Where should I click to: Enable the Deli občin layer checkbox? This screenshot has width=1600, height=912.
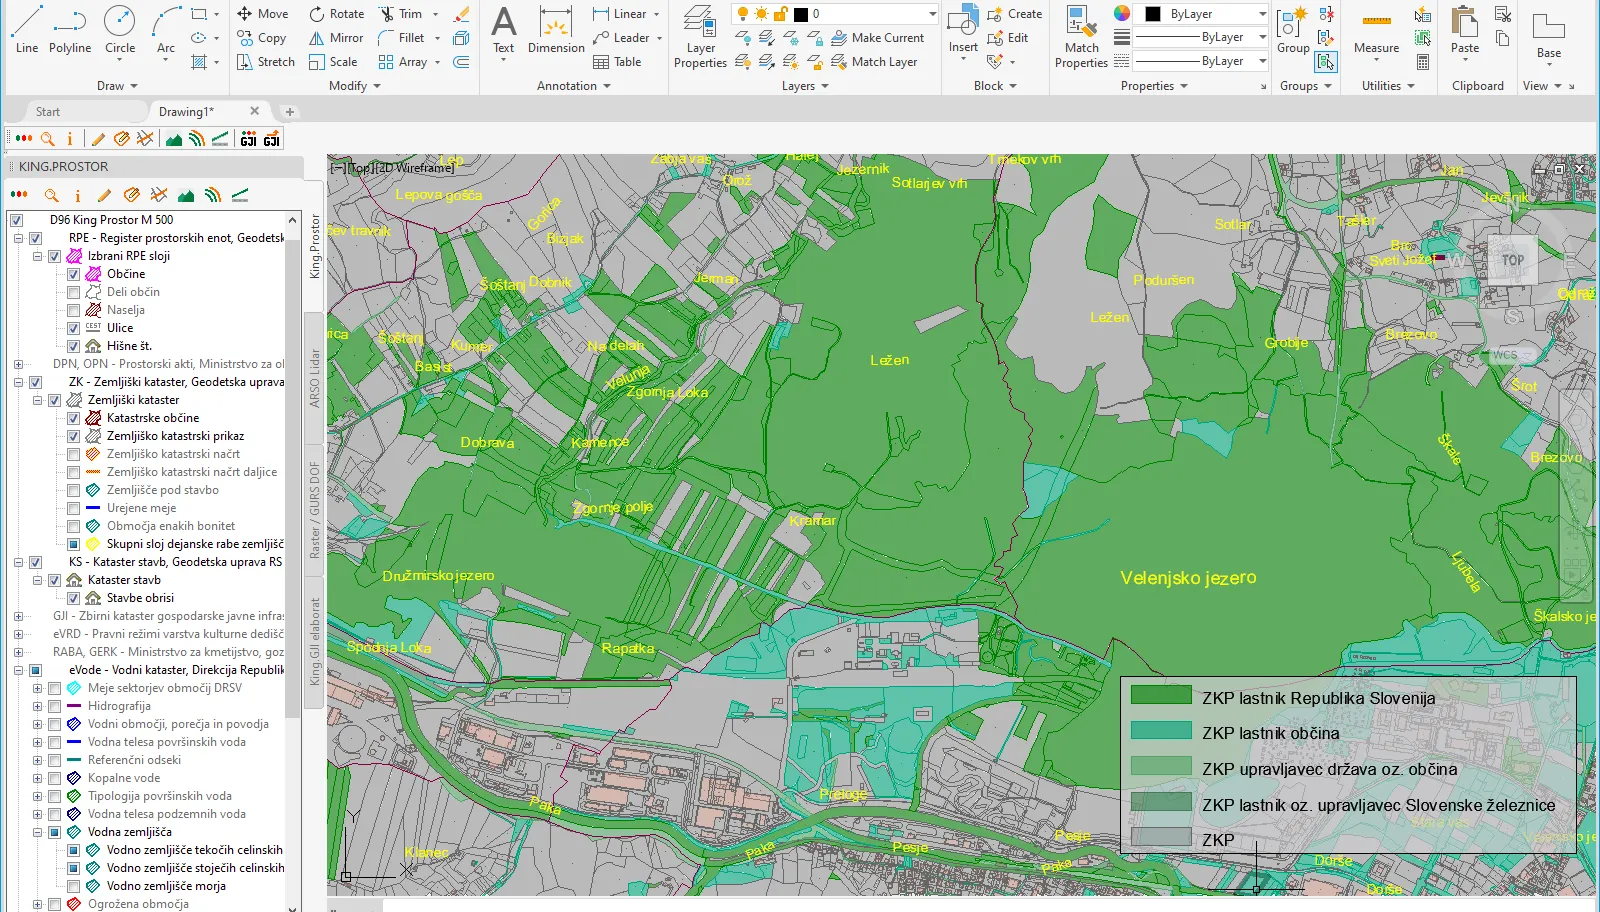pos(74,292)
